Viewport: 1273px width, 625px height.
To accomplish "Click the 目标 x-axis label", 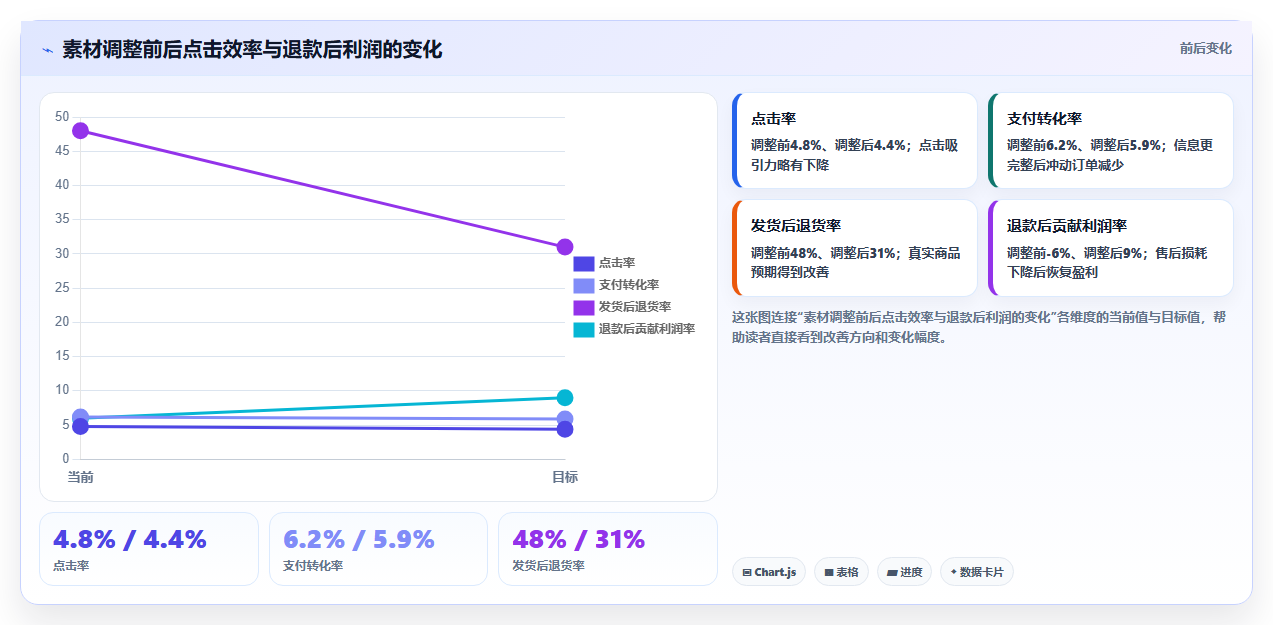I will tap(565, 477).
